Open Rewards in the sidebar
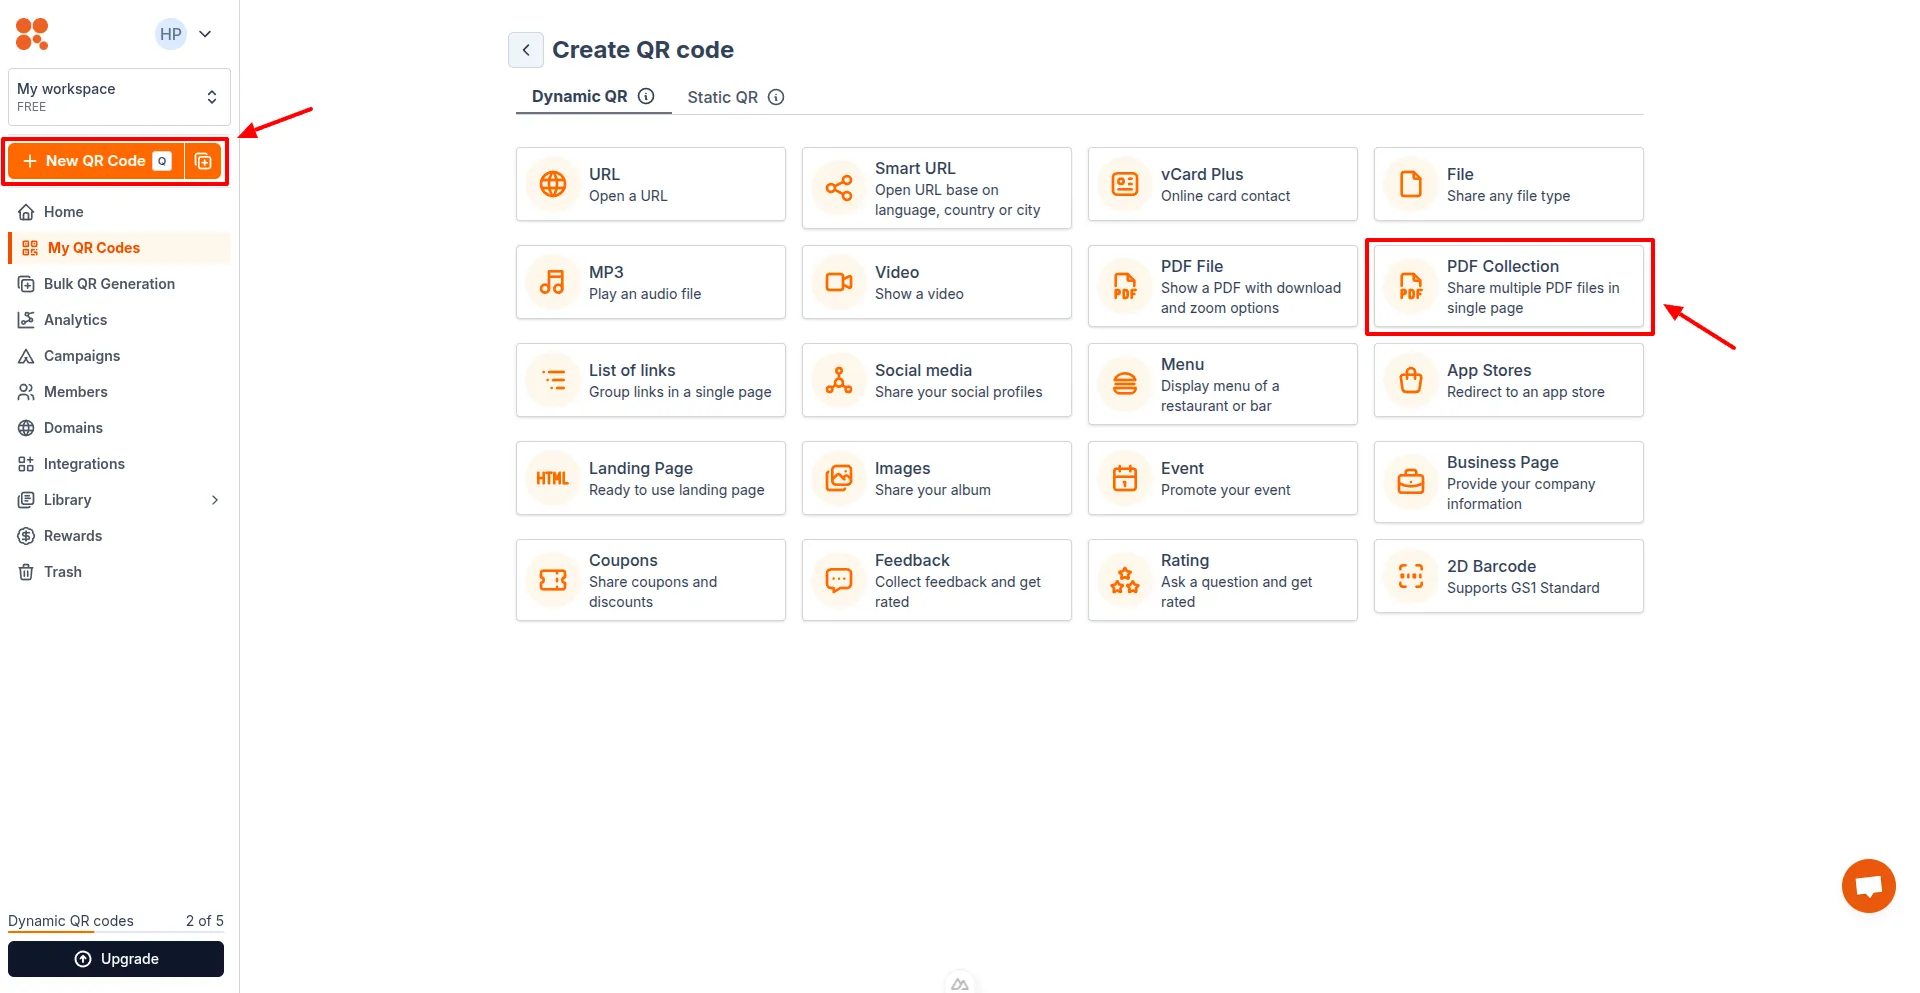 (119, 536)
